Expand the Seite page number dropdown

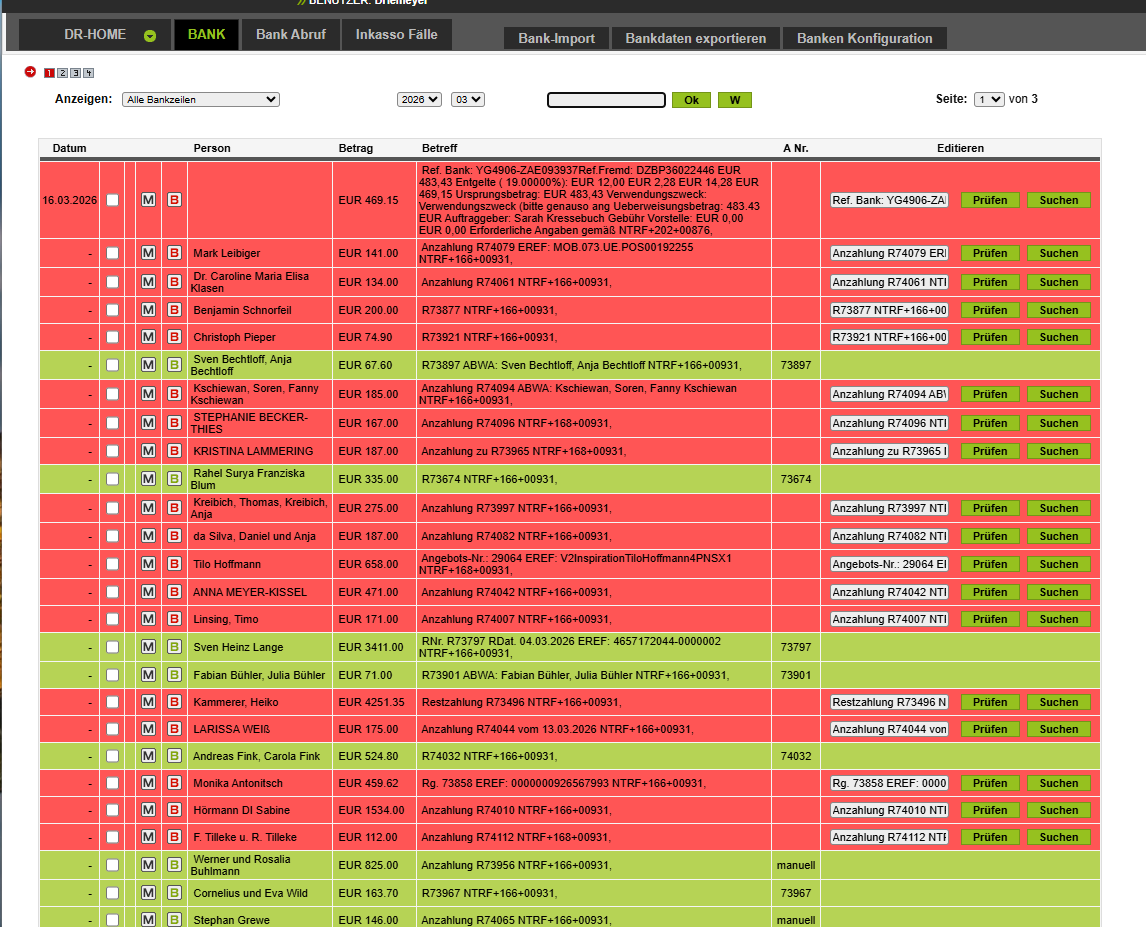point(988,99)
